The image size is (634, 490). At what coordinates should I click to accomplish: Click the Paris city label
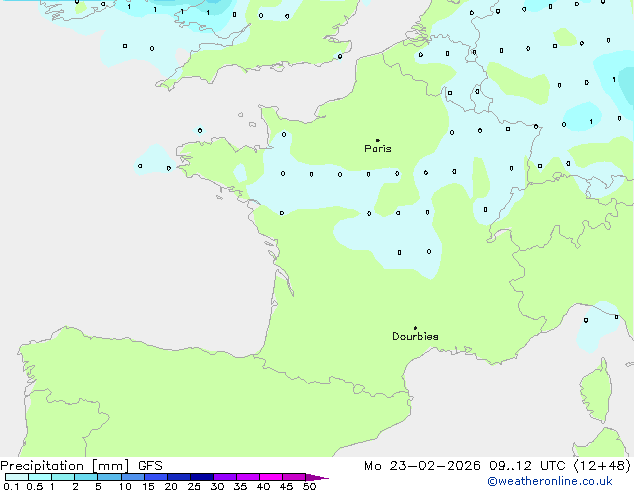(378, 148)
